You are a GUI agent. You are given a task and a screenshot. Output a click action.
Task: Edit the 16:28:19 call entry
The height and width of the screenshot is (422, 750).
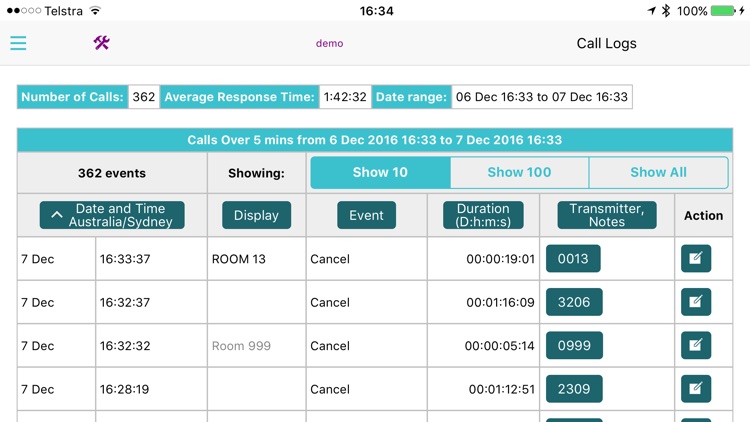696,389
